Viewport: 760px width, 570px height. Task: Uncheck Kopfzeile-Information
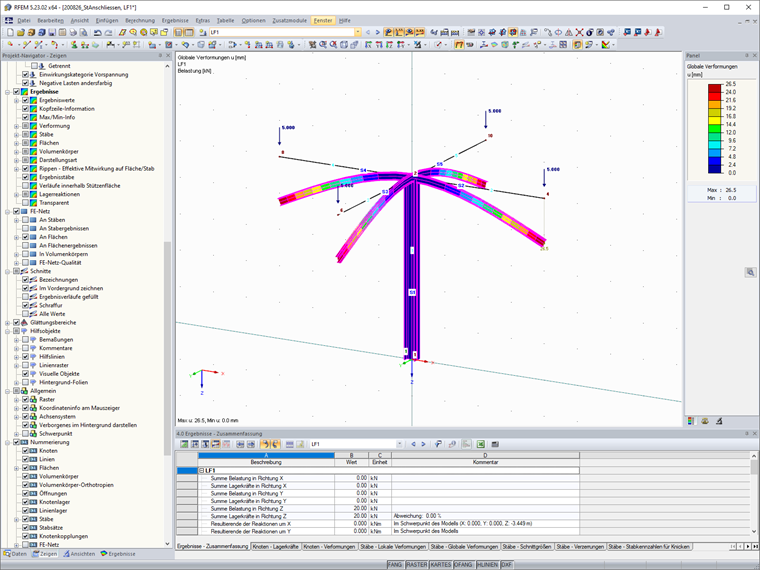[x=25, y=109]
